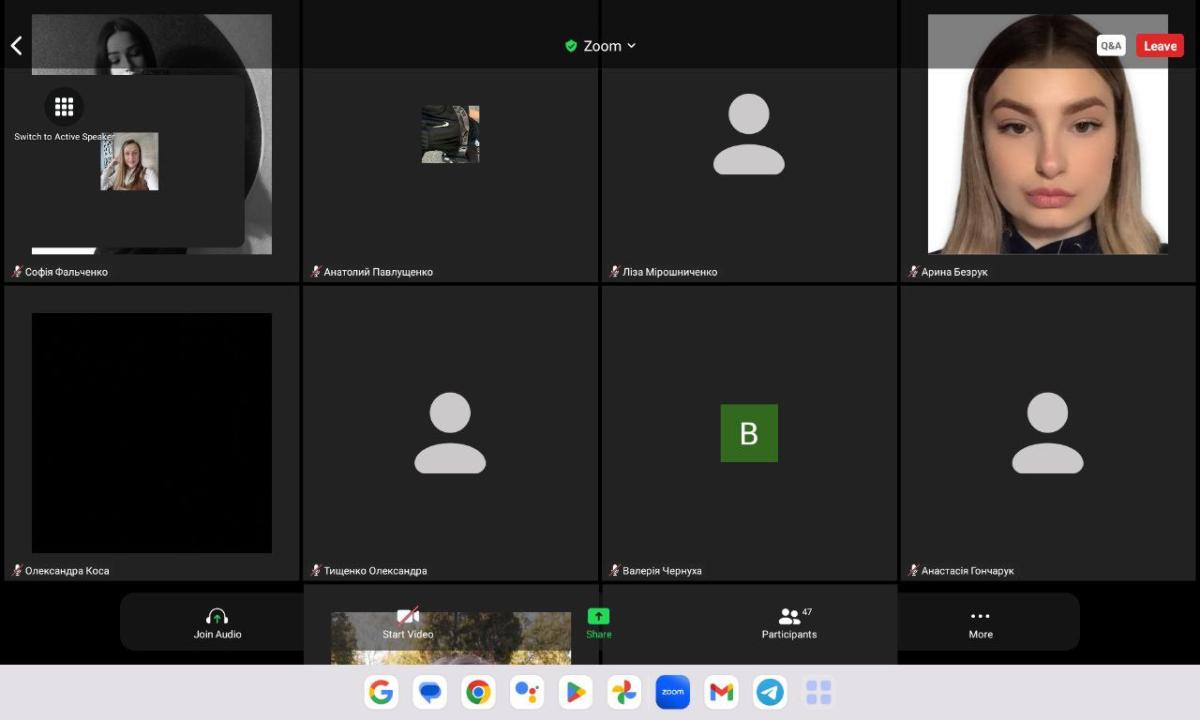Launch Telegram from the dock
Image resolution: width=1200 pixels, height=720 pixels.
770,692
